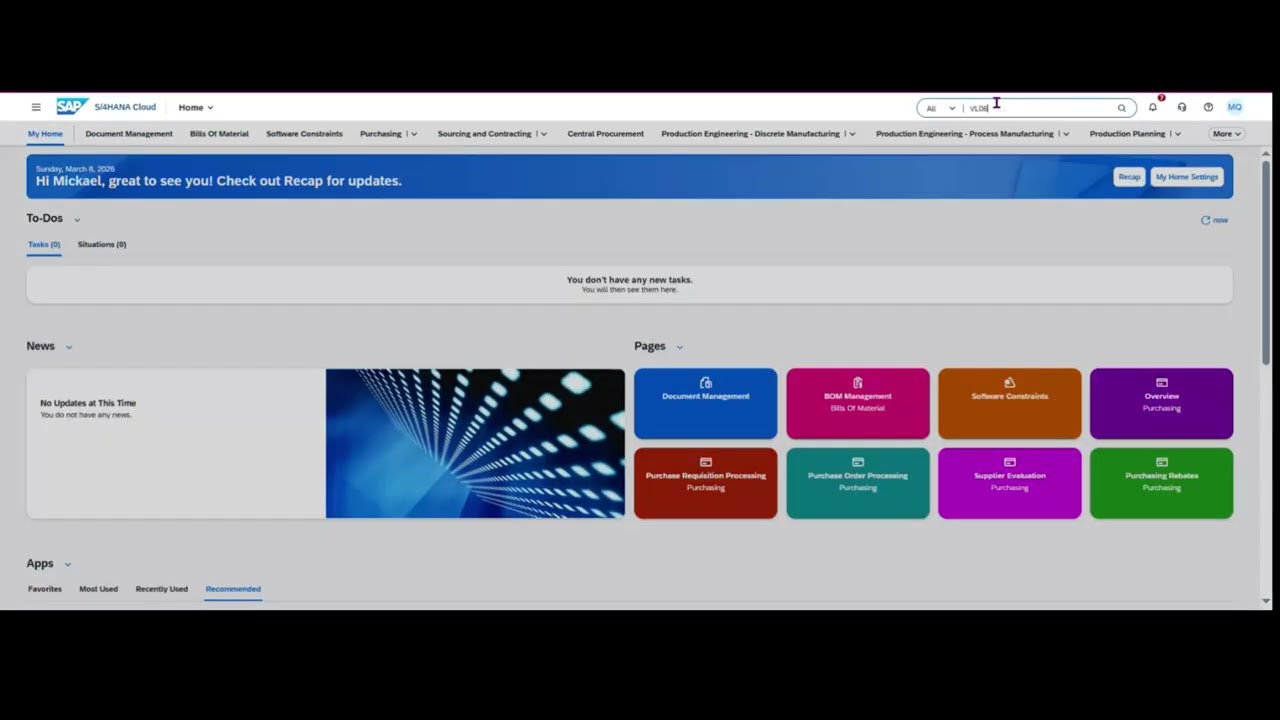Open the Central Procurement tab
This screenshot has width=1280, height=720.
[606, 134]
